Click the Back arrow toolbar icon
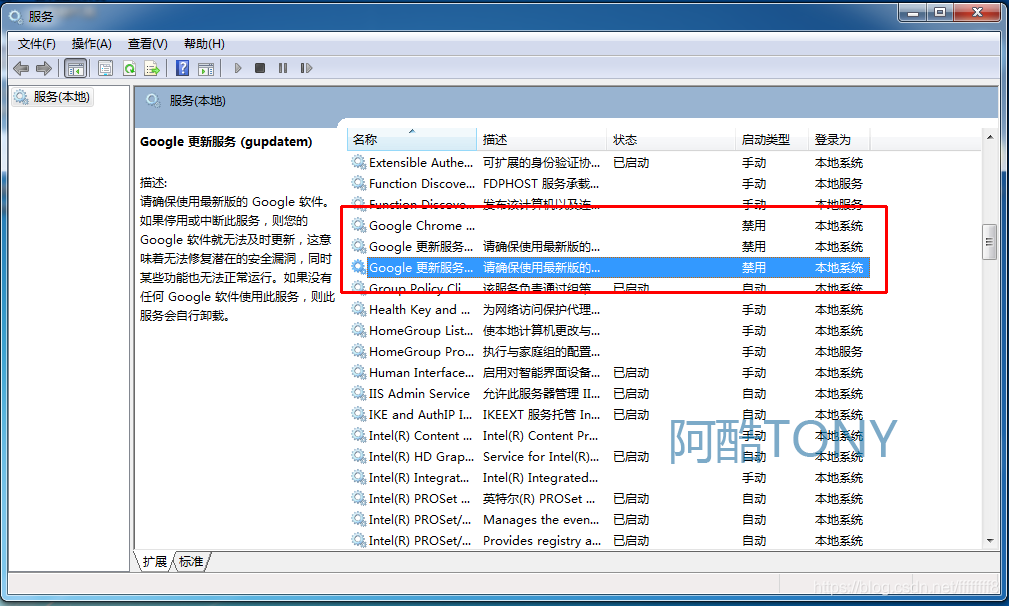Image resolution: width=1009 pixels, height=606 pixels. (x=21, y=68)
